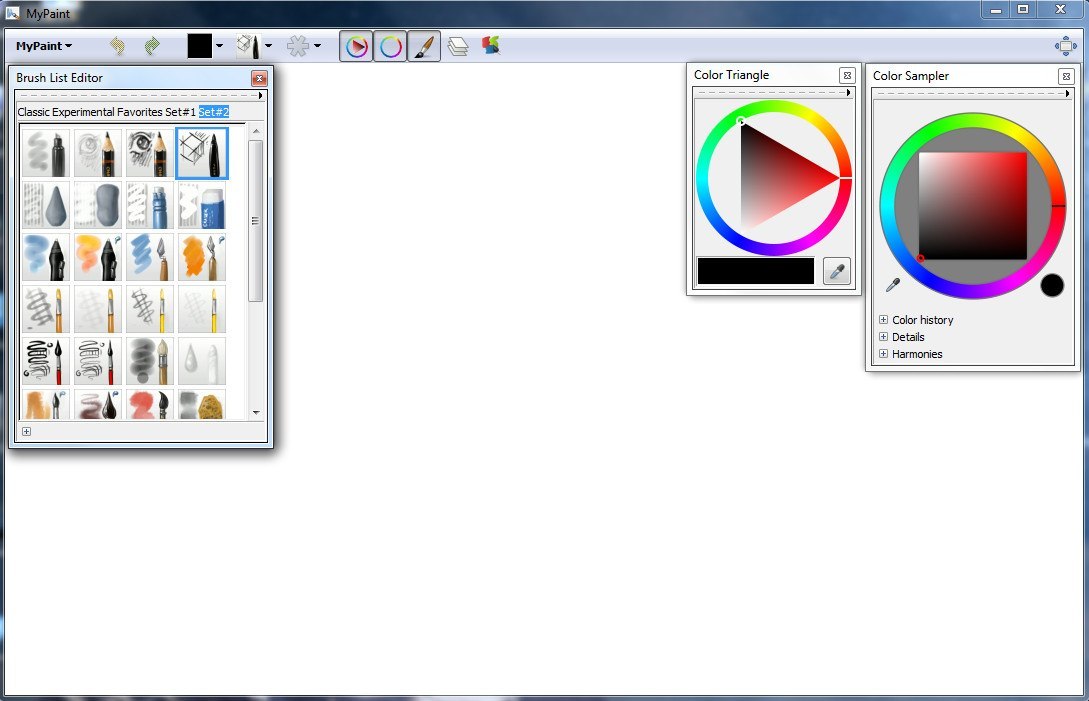
Task: Click the eyedropper in the Color Sampler
Action: (x=893, y=285)
